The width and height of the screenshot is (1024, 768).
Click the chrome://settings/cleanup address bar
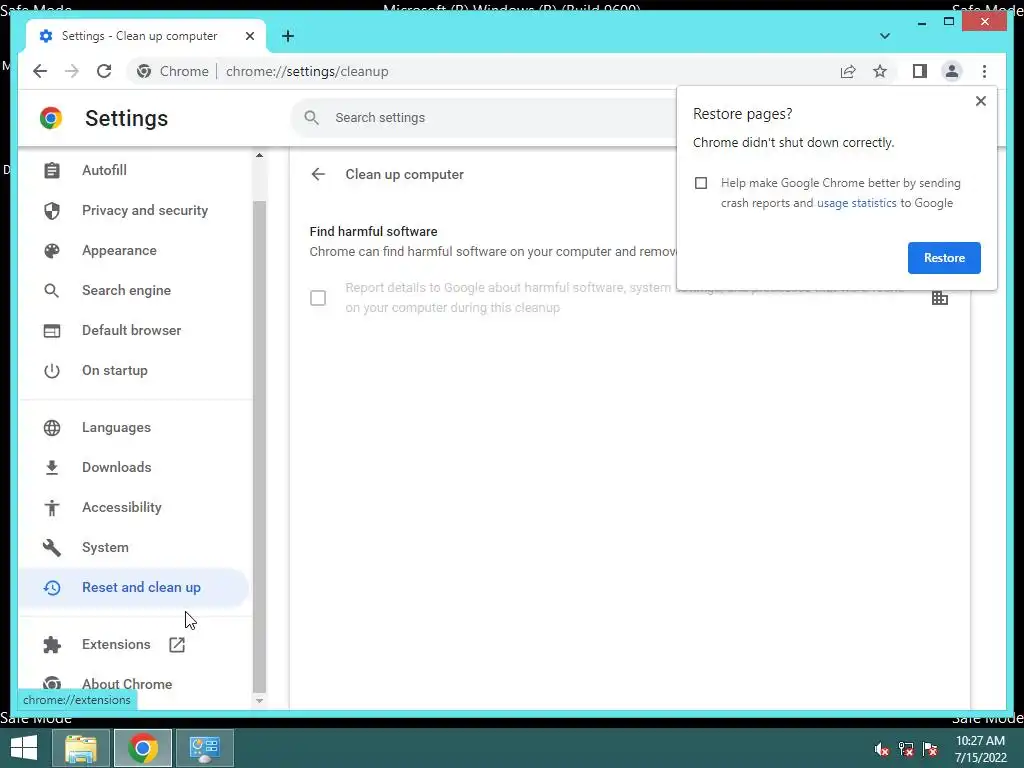(307, 71)
